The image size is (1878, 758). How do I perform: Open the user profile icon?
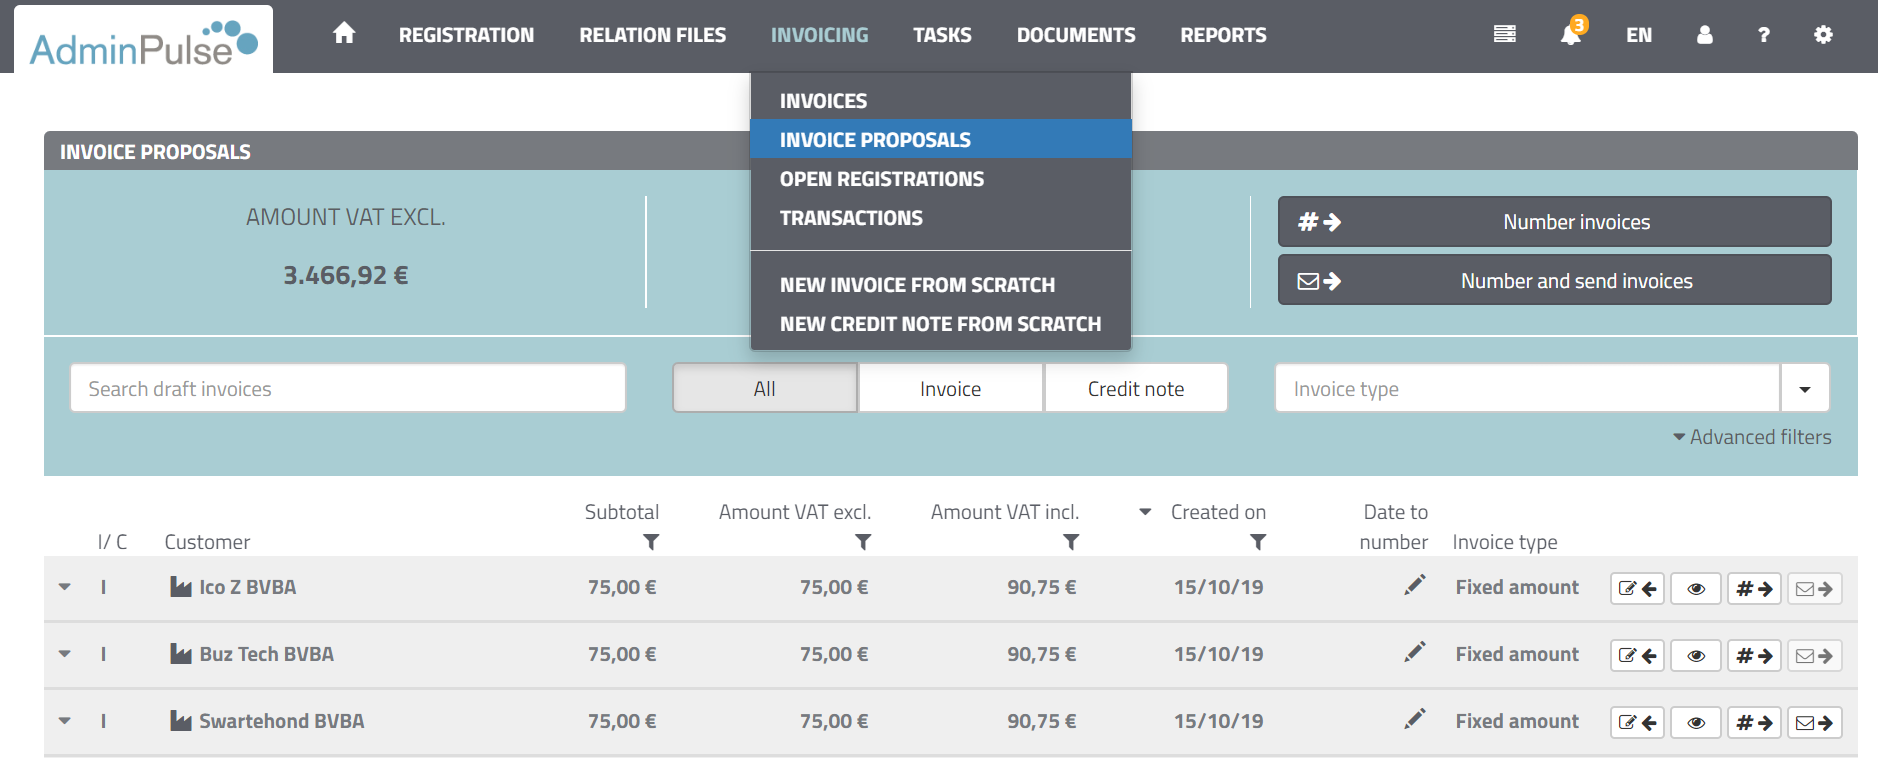click(x=1705, y=35)
